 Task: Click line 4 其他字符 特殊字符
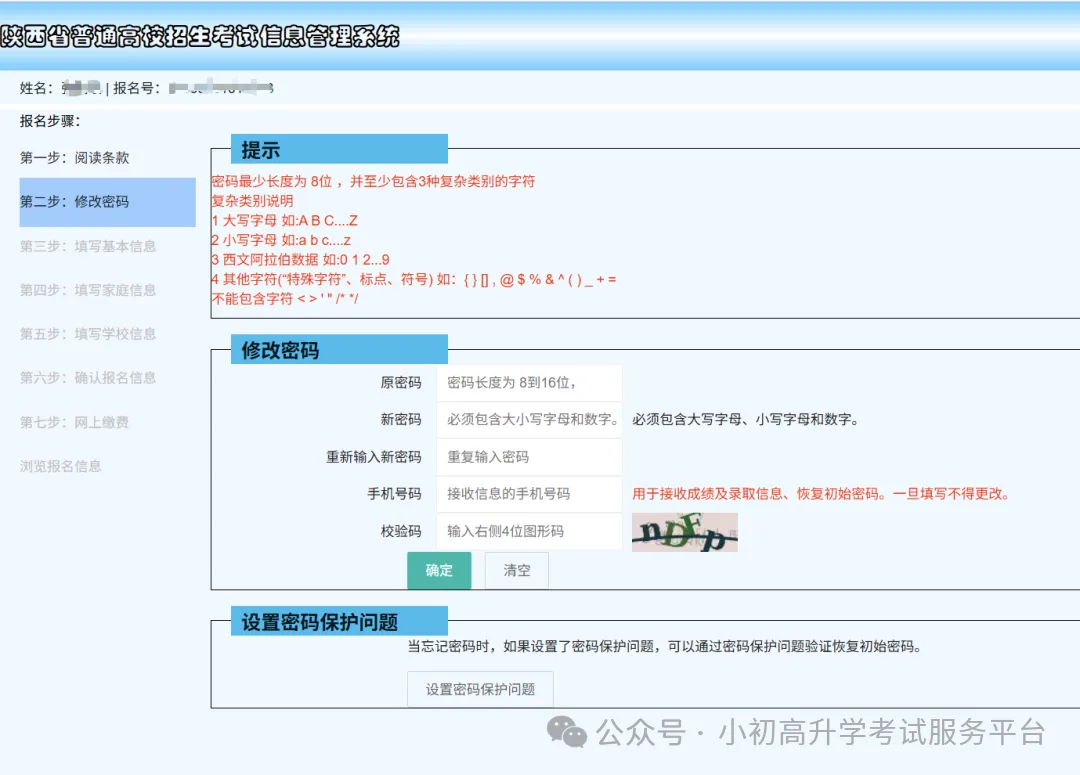(x=414, y=279)
